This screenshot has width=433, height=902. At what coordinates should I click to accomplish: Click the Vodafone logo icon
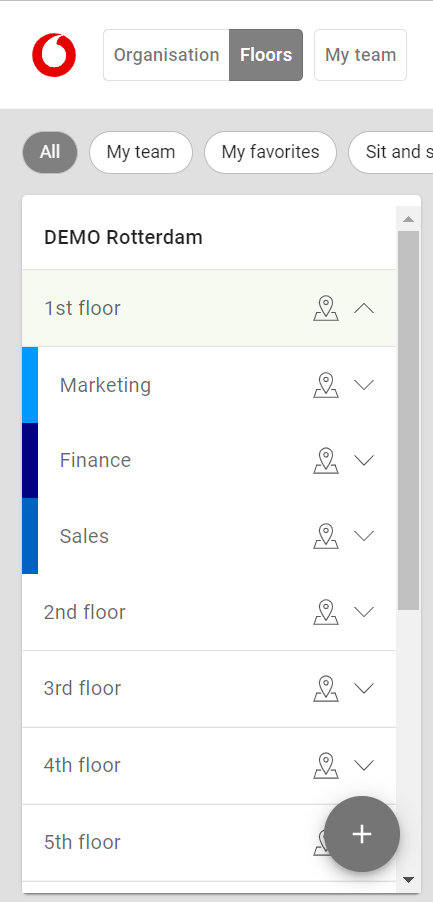pyautogui.click(x=54, y=55)
